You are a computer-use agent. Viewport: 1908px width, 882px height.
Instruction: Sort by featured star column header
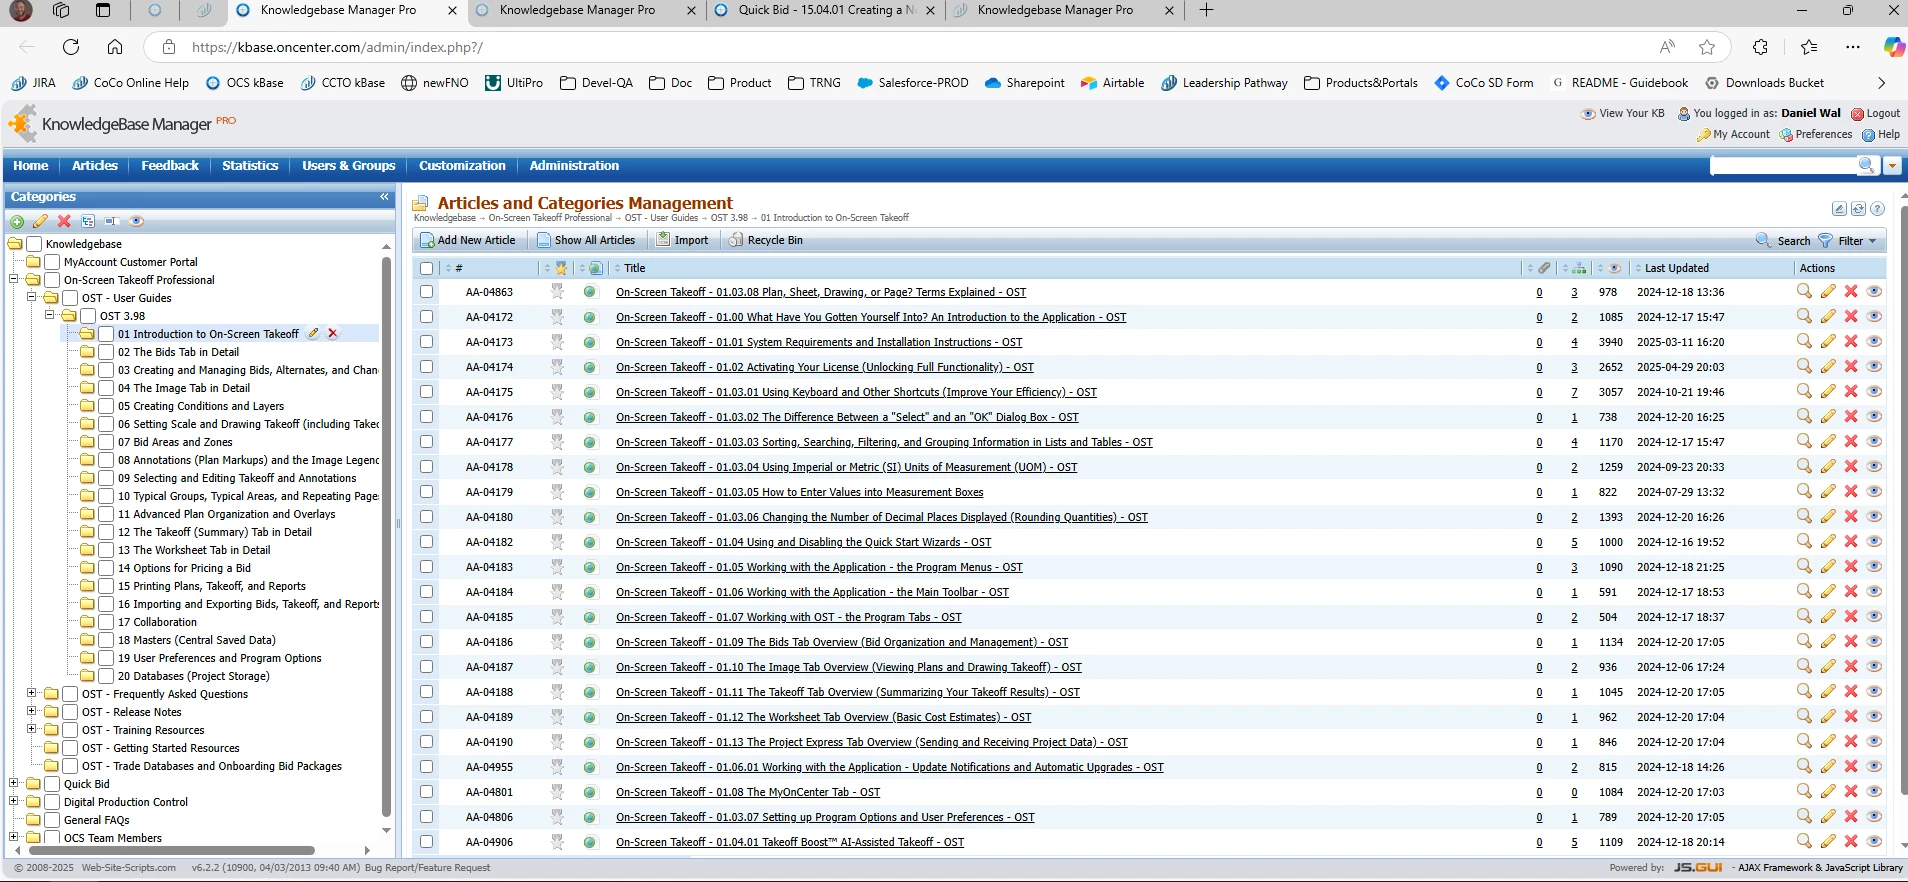561,268
